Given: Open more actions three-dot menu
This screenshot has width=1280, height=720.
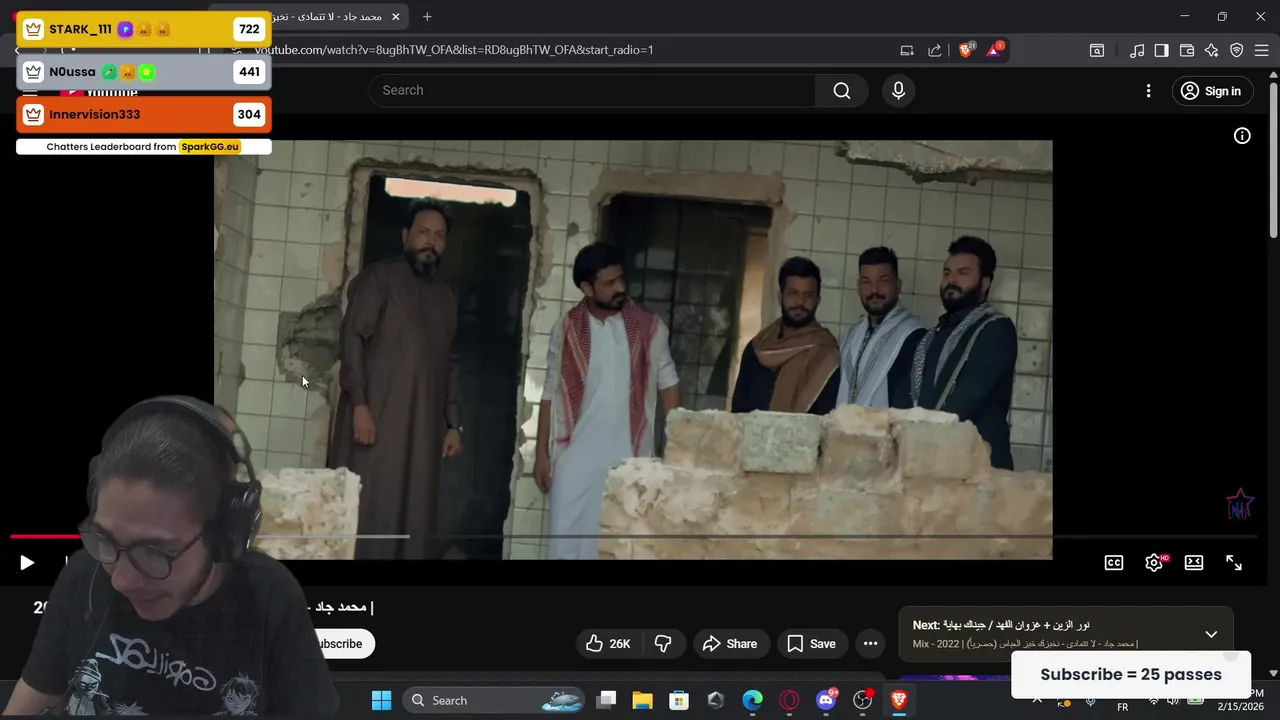Looking at the screenshot, I should click(x=871, y=644).
